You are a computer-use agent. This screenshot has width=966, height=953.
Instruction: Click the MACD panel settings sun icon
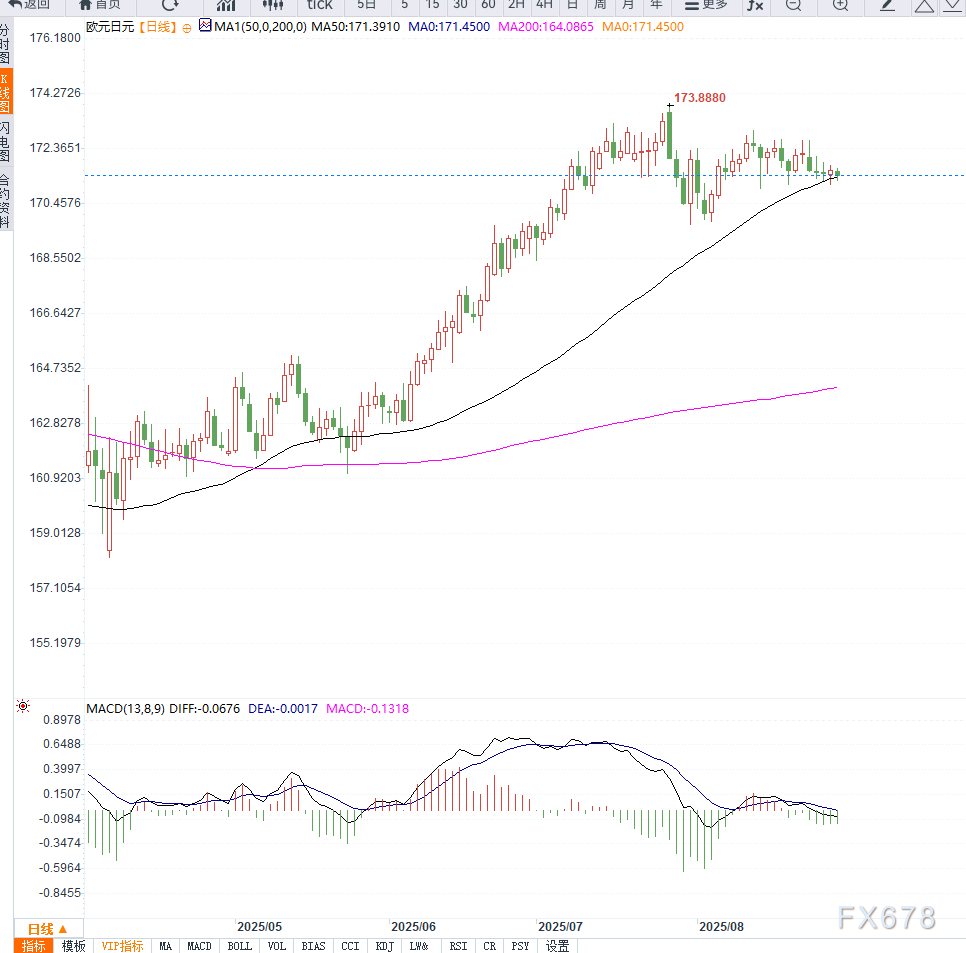click(23, 707)
